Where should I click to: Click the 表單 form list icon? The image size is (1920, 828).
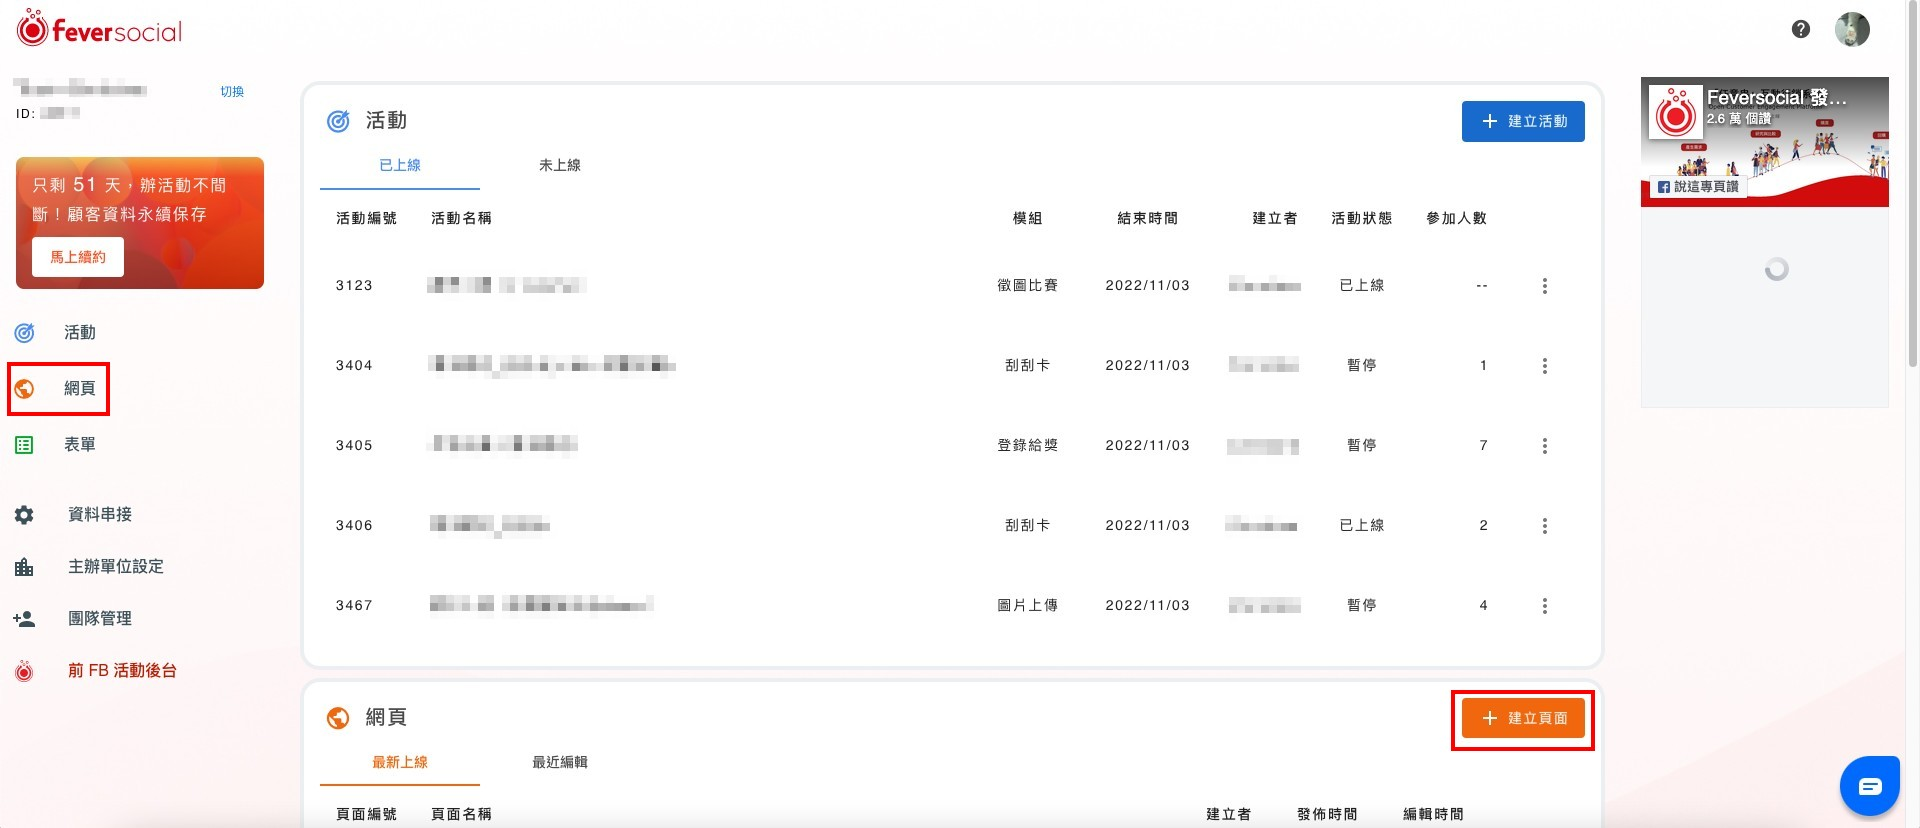[24, 445]
